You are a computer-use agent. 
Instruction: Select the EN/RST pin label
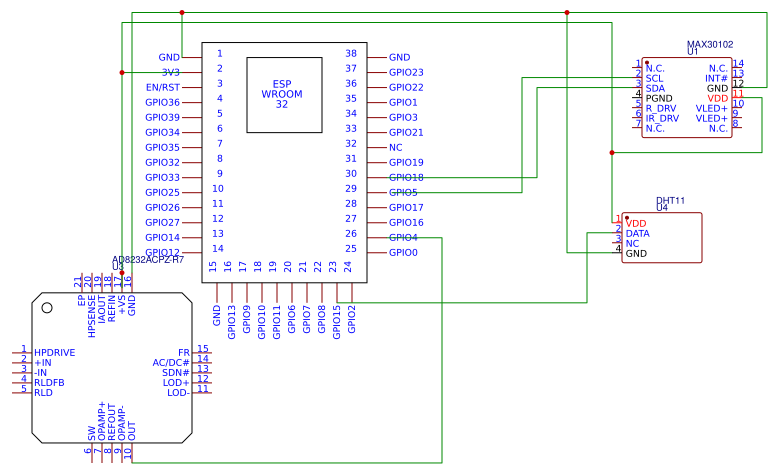coord(162,87)
